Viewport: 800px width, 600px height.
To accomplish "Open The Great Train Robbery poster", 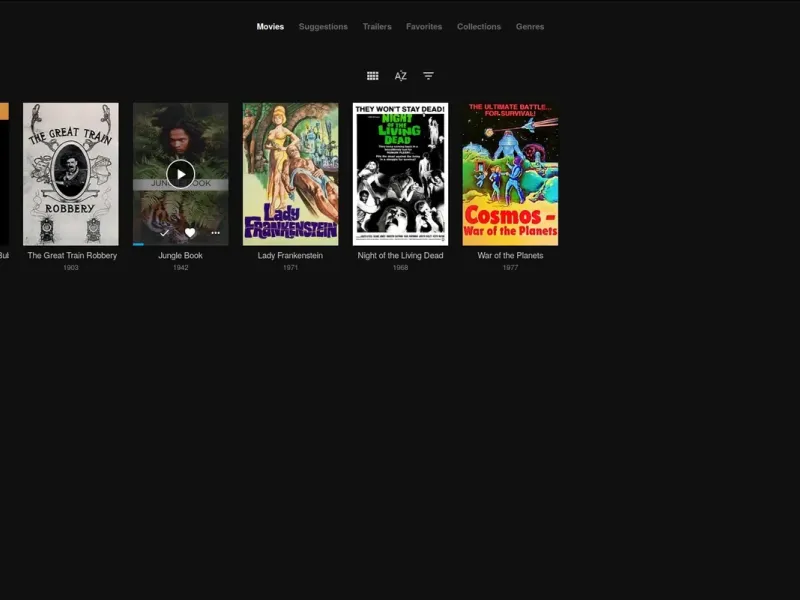I will point(71,174).
